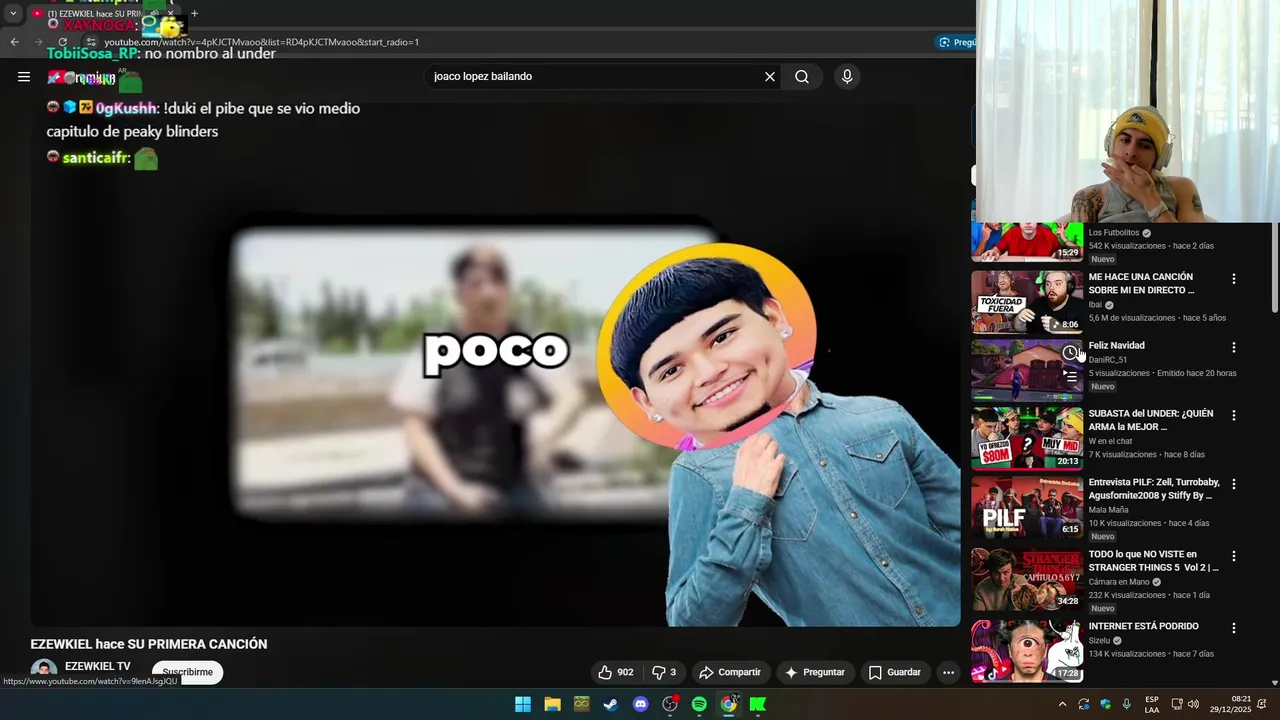Open Entrevista PILF video title
Viewport: 1280px width, 720px height.
(1154, 489)
